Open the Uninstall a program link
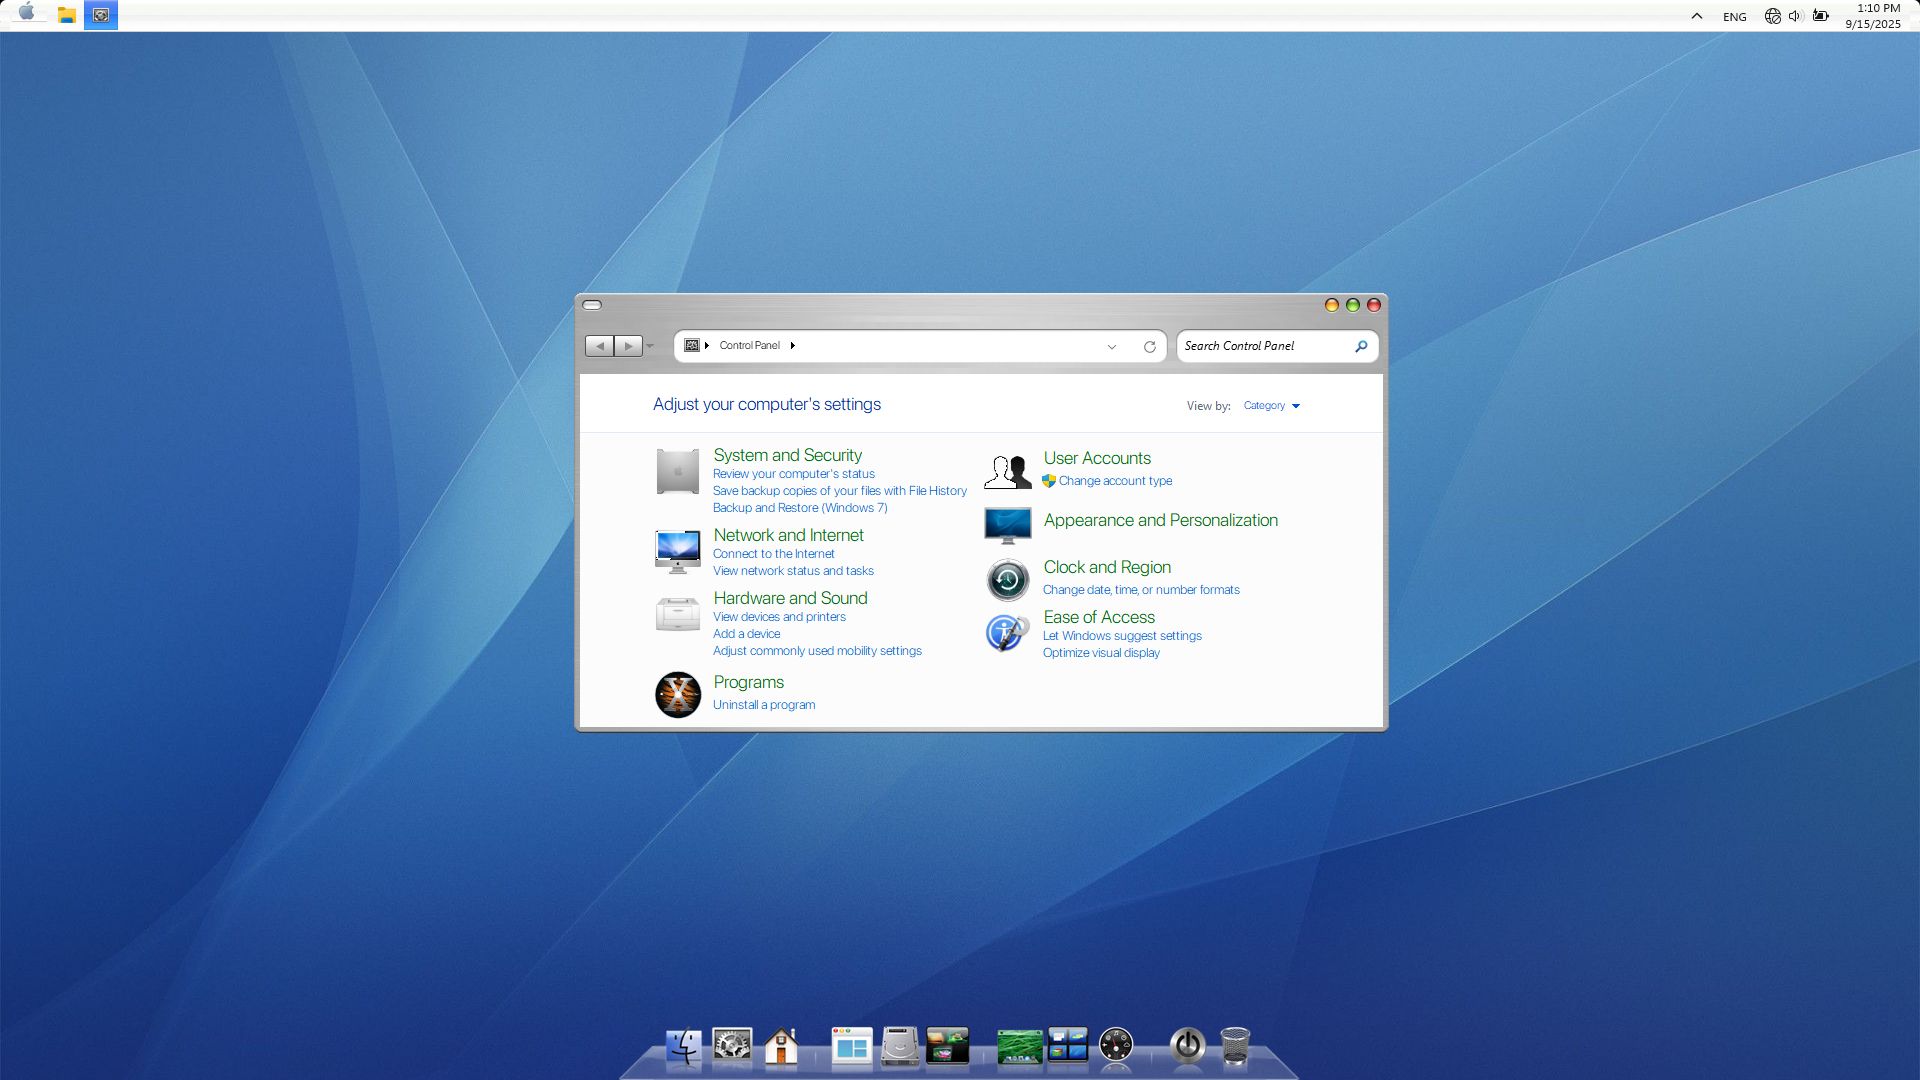This screenshot has width=1920, height=1080. click(x=763, y=705)
